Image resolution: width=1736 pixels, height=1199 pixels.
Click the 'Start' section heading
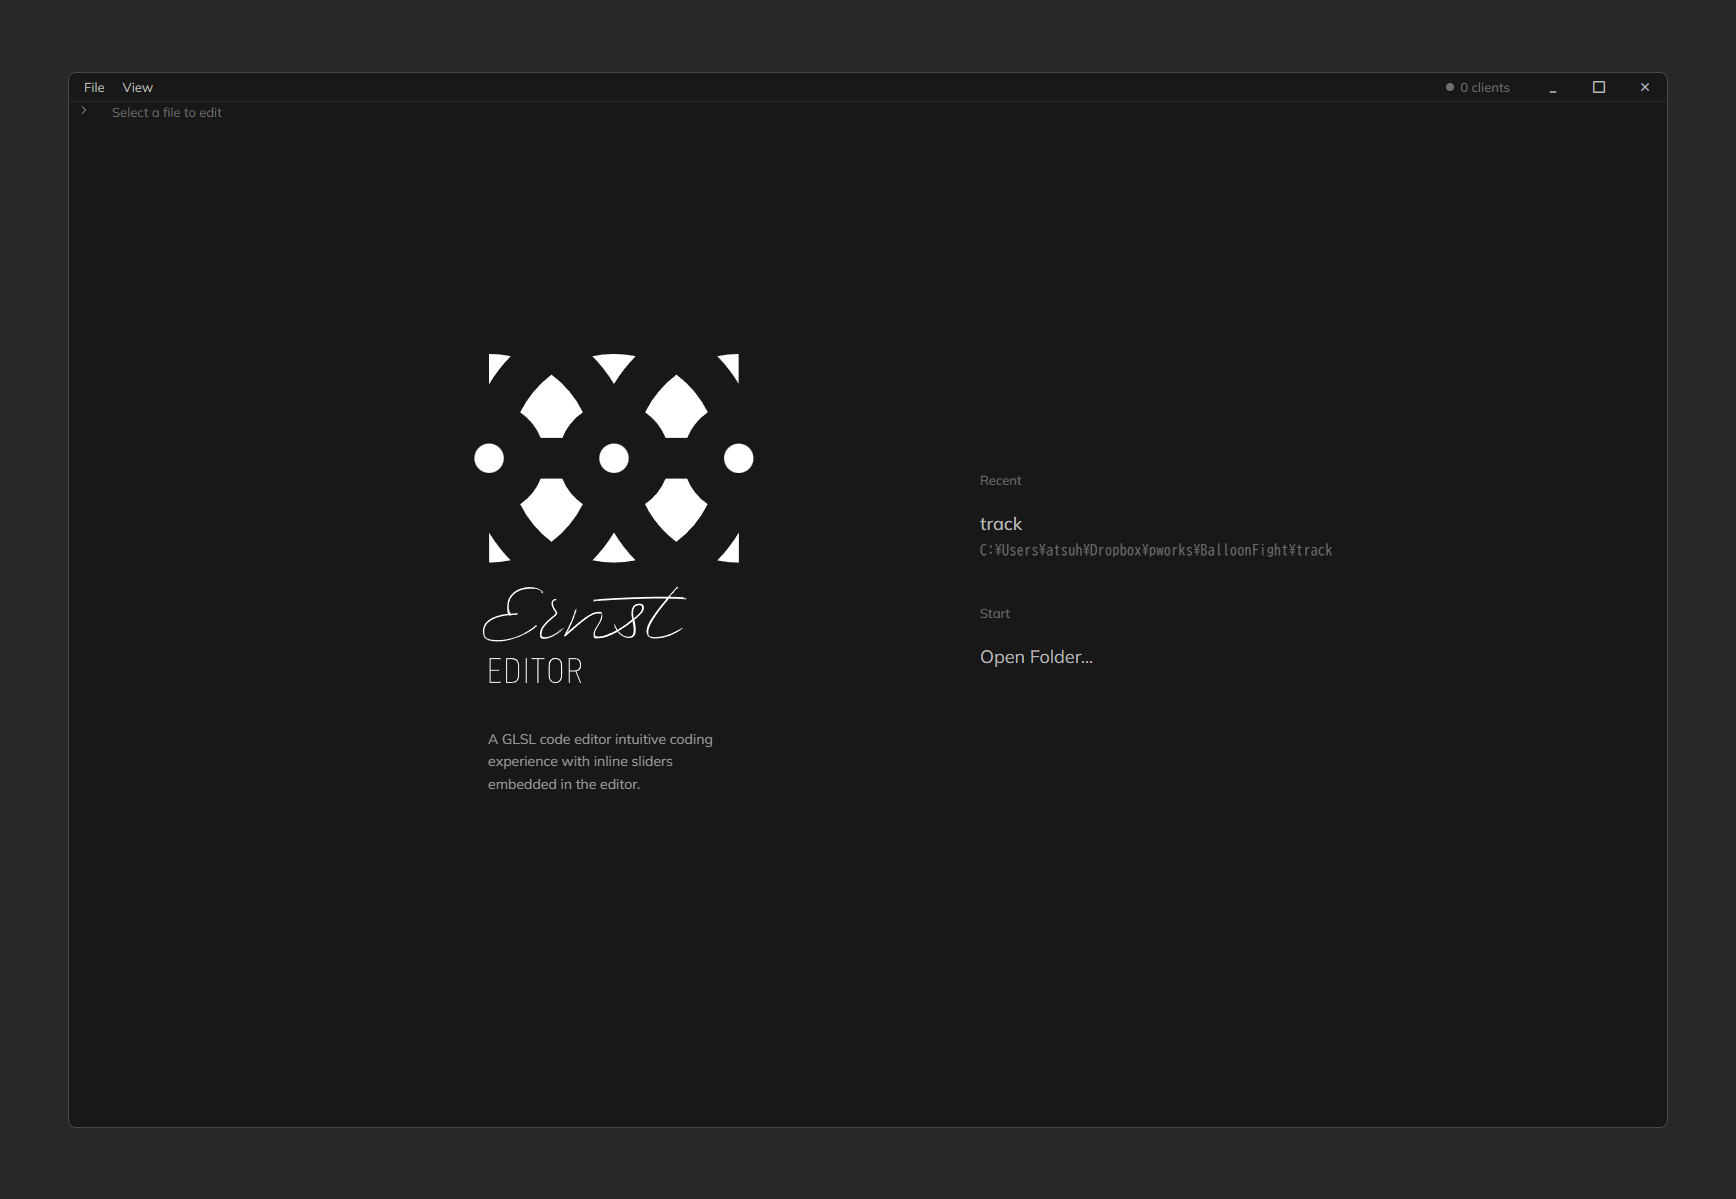(995, 614)
